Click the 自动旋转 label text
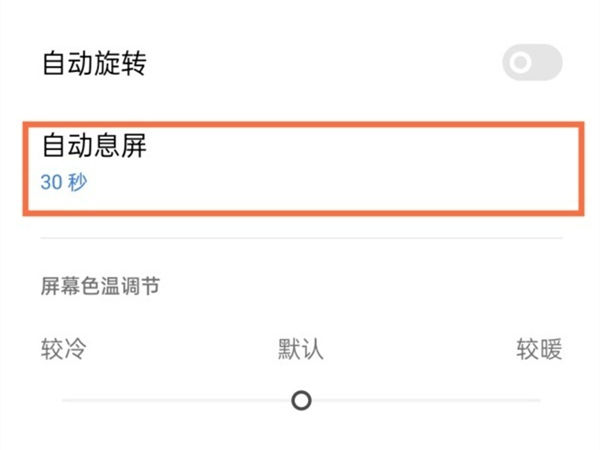 (x=94, y=63)
